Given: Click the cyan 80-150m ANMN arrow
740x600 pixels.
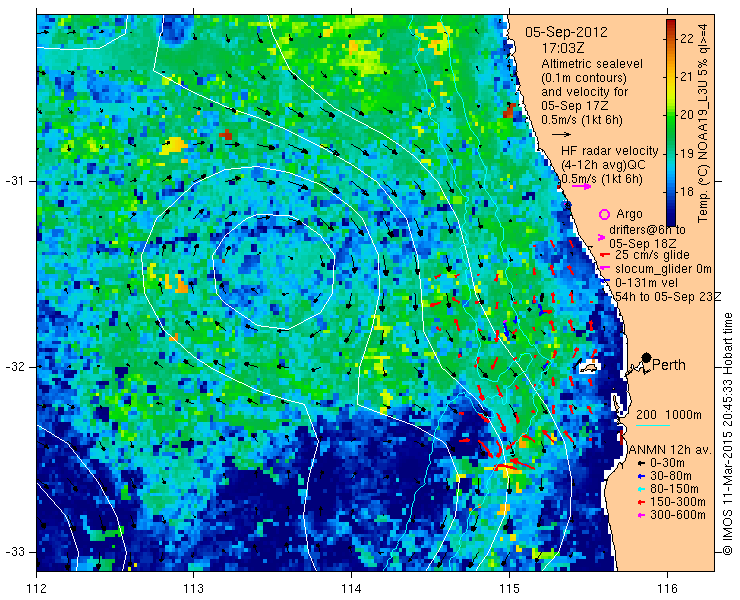Looking at the screenshot, I should tap(641, 490).
